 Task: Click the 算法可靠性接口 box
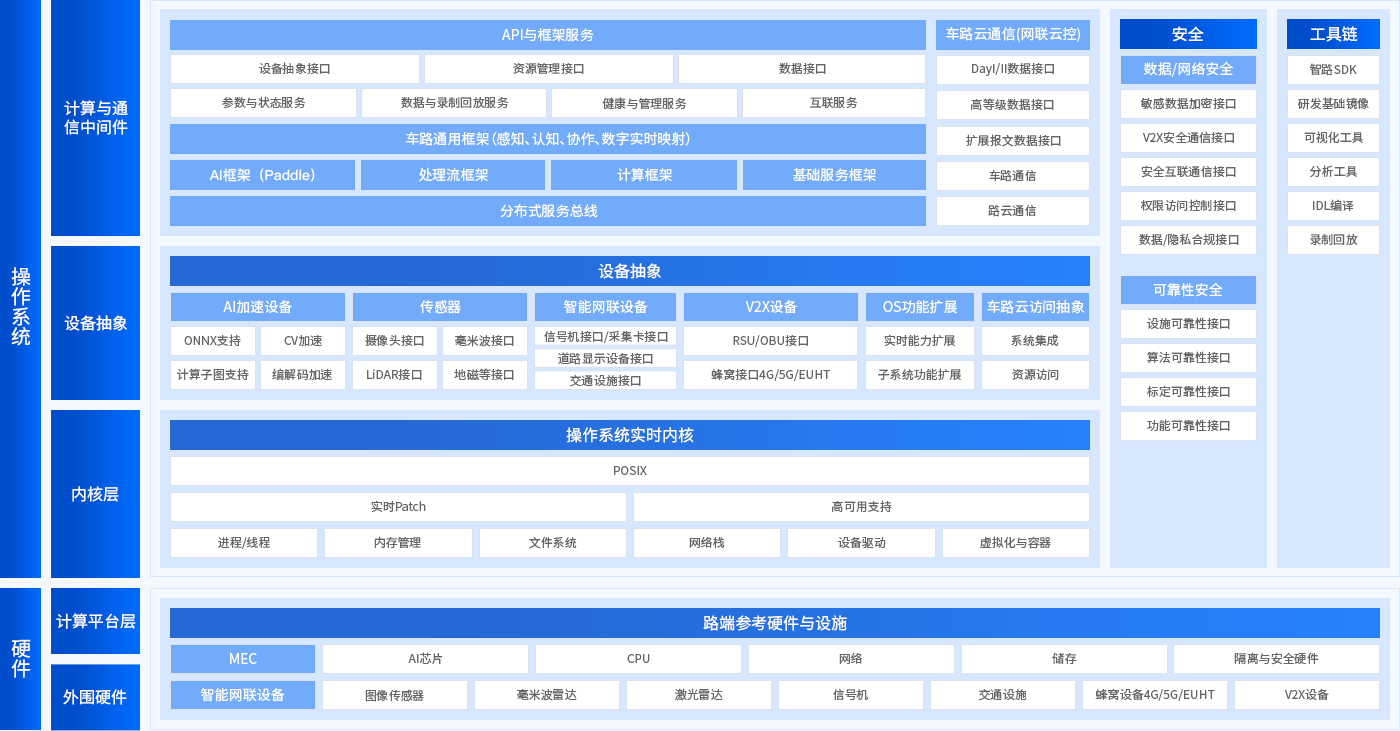click(1188, 358)
